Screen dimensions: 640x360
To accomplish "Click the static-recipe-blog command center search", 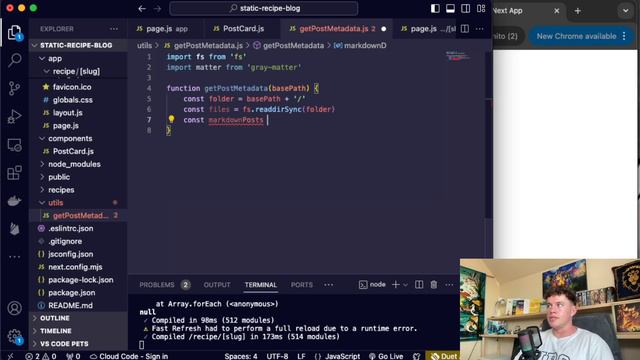I will click(x=264, y=8).
